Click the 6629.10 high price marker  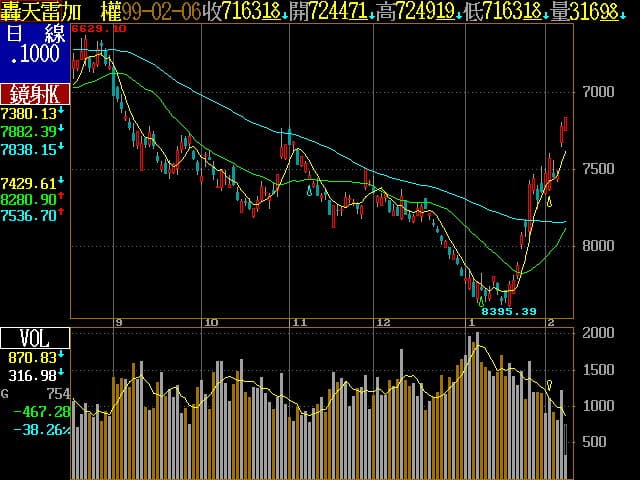pos(103,29)
